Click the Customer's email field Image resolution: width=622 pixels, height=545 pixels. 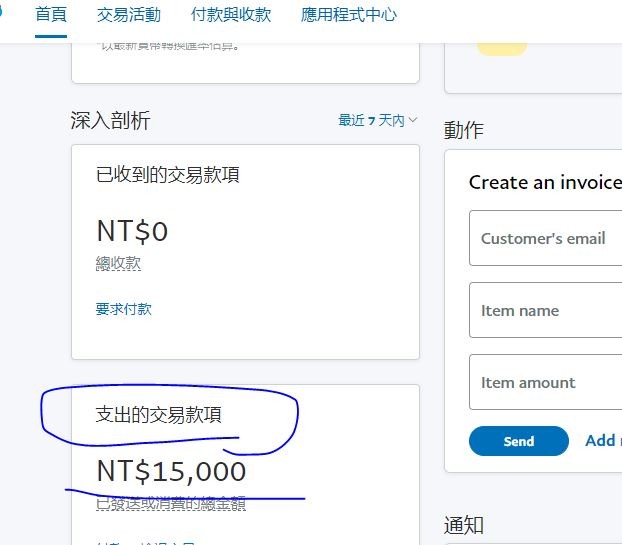click(x=545, y=238)
